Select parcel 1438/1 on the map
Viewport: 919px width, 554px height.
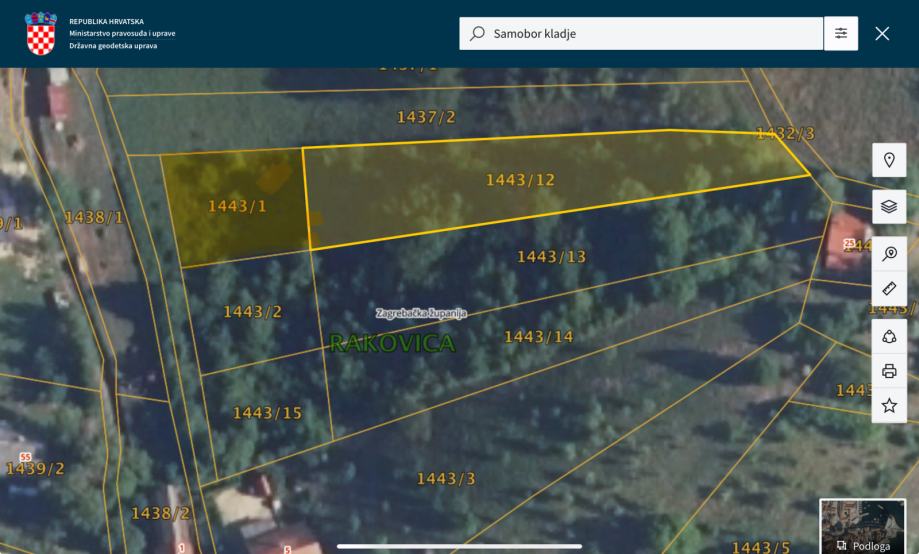(x=94, y=217)
